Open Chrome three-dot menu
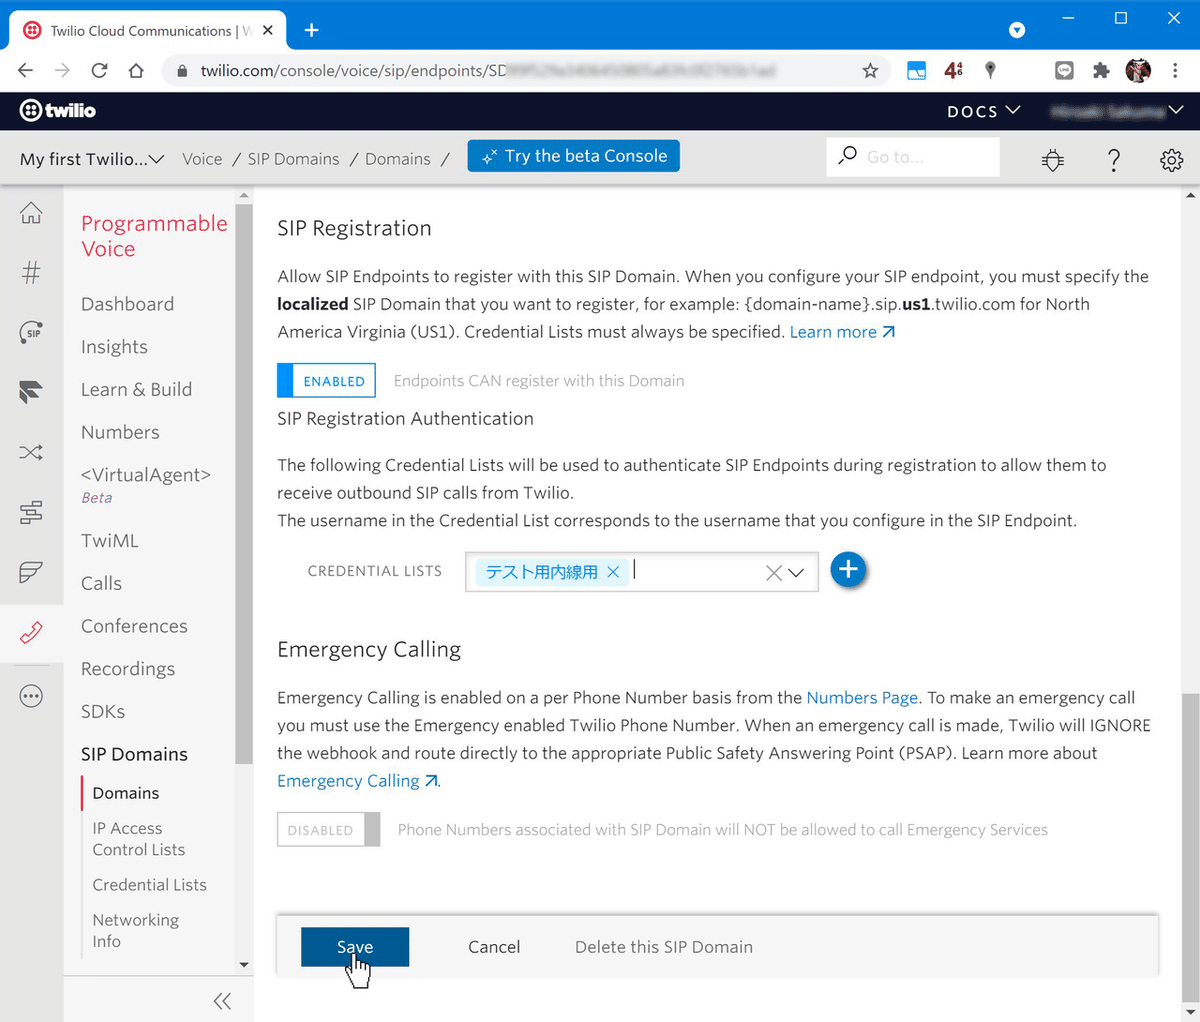This screenshot has height=1022, width=1200. (x=1175, y=70)
